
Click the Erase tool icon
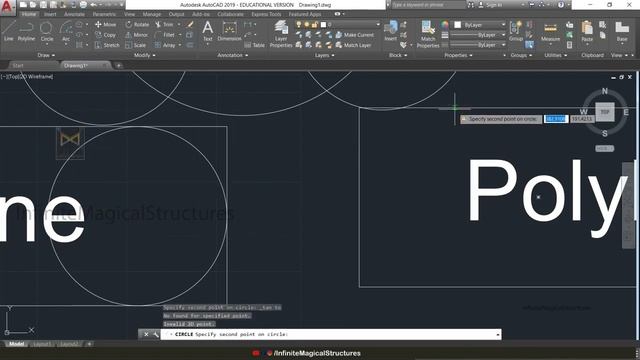coord(190,24)
